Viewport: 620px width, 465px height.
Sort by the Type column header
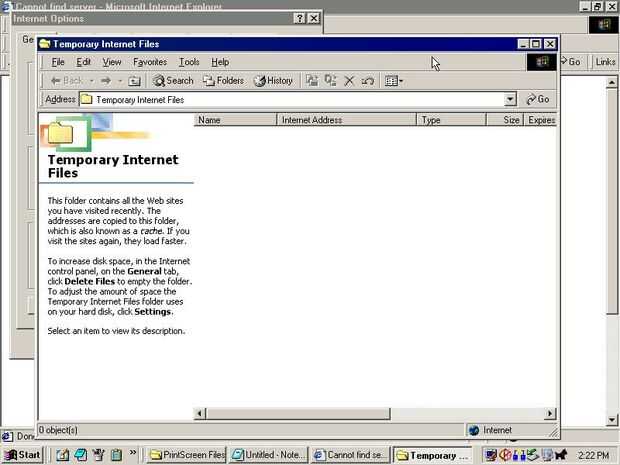[x=451, y=120]
